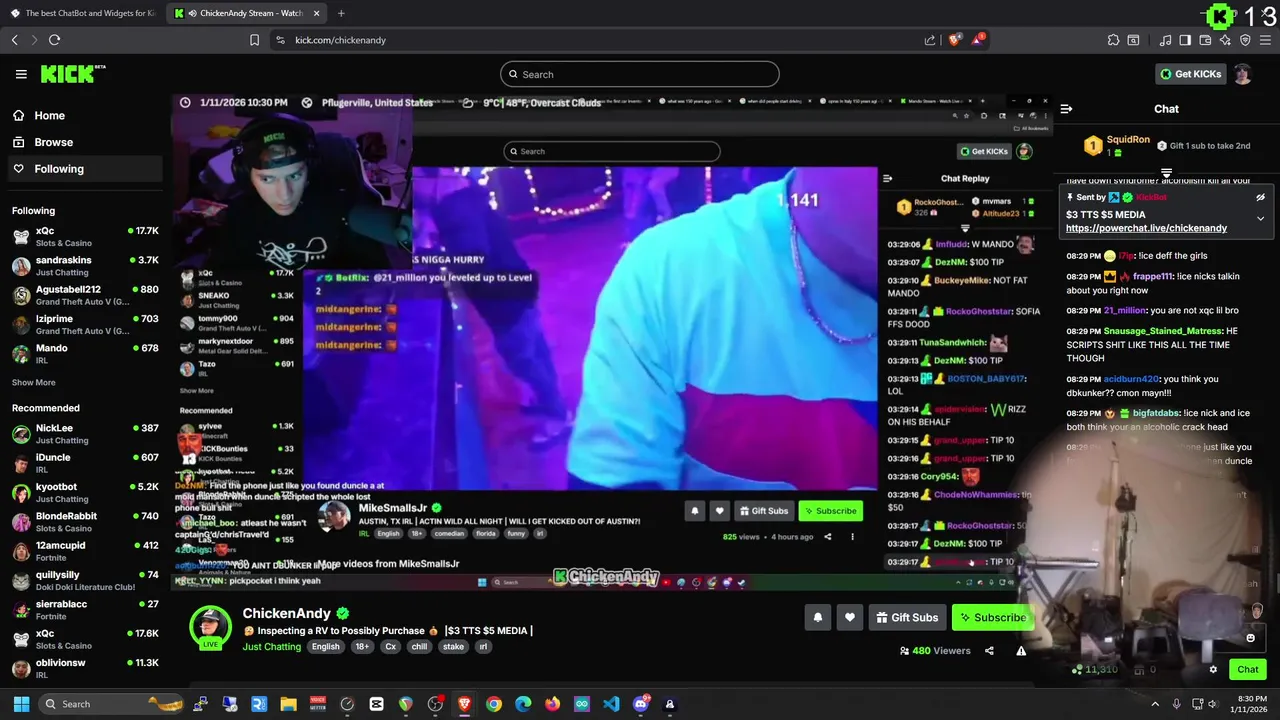
Task: Hide the pinned KickBot message
Action: click(1261, 197)
